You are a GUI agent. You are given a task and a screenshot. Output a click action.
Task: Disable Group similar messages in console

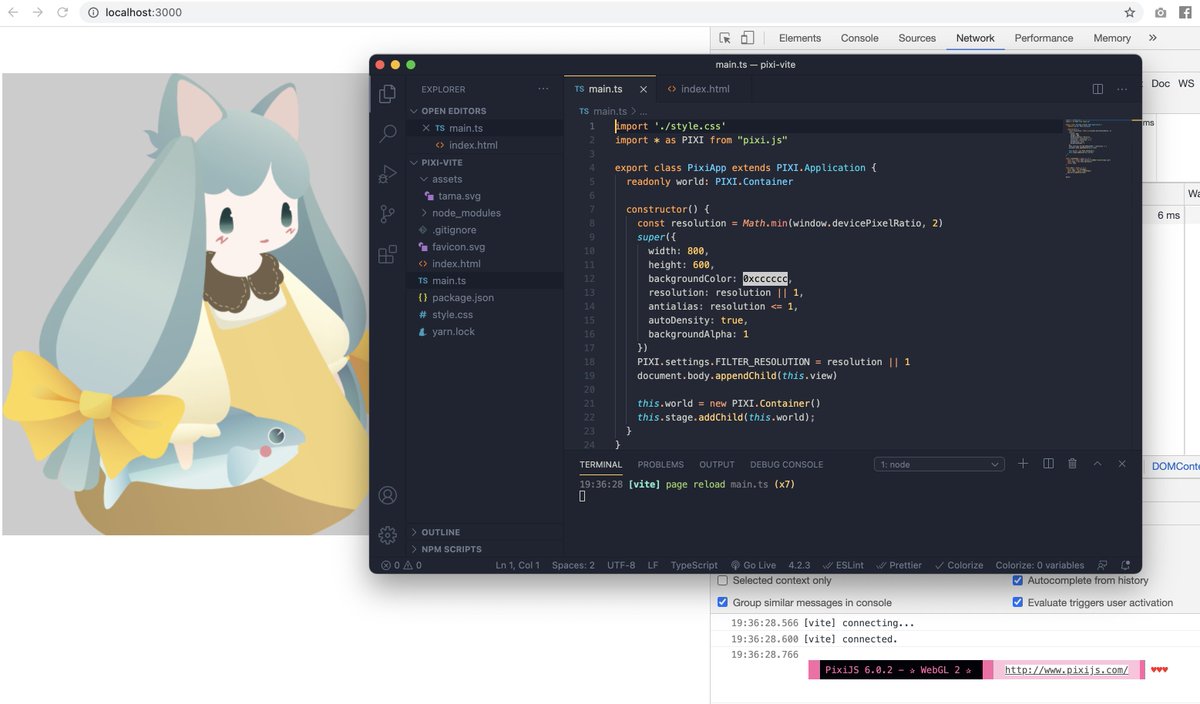pyautogui.click(x=722, y=602)
